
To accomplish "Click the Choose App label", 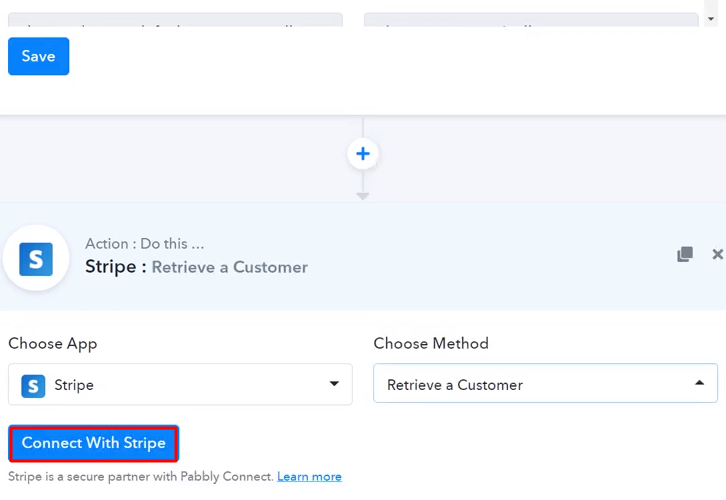I will 53,343.
